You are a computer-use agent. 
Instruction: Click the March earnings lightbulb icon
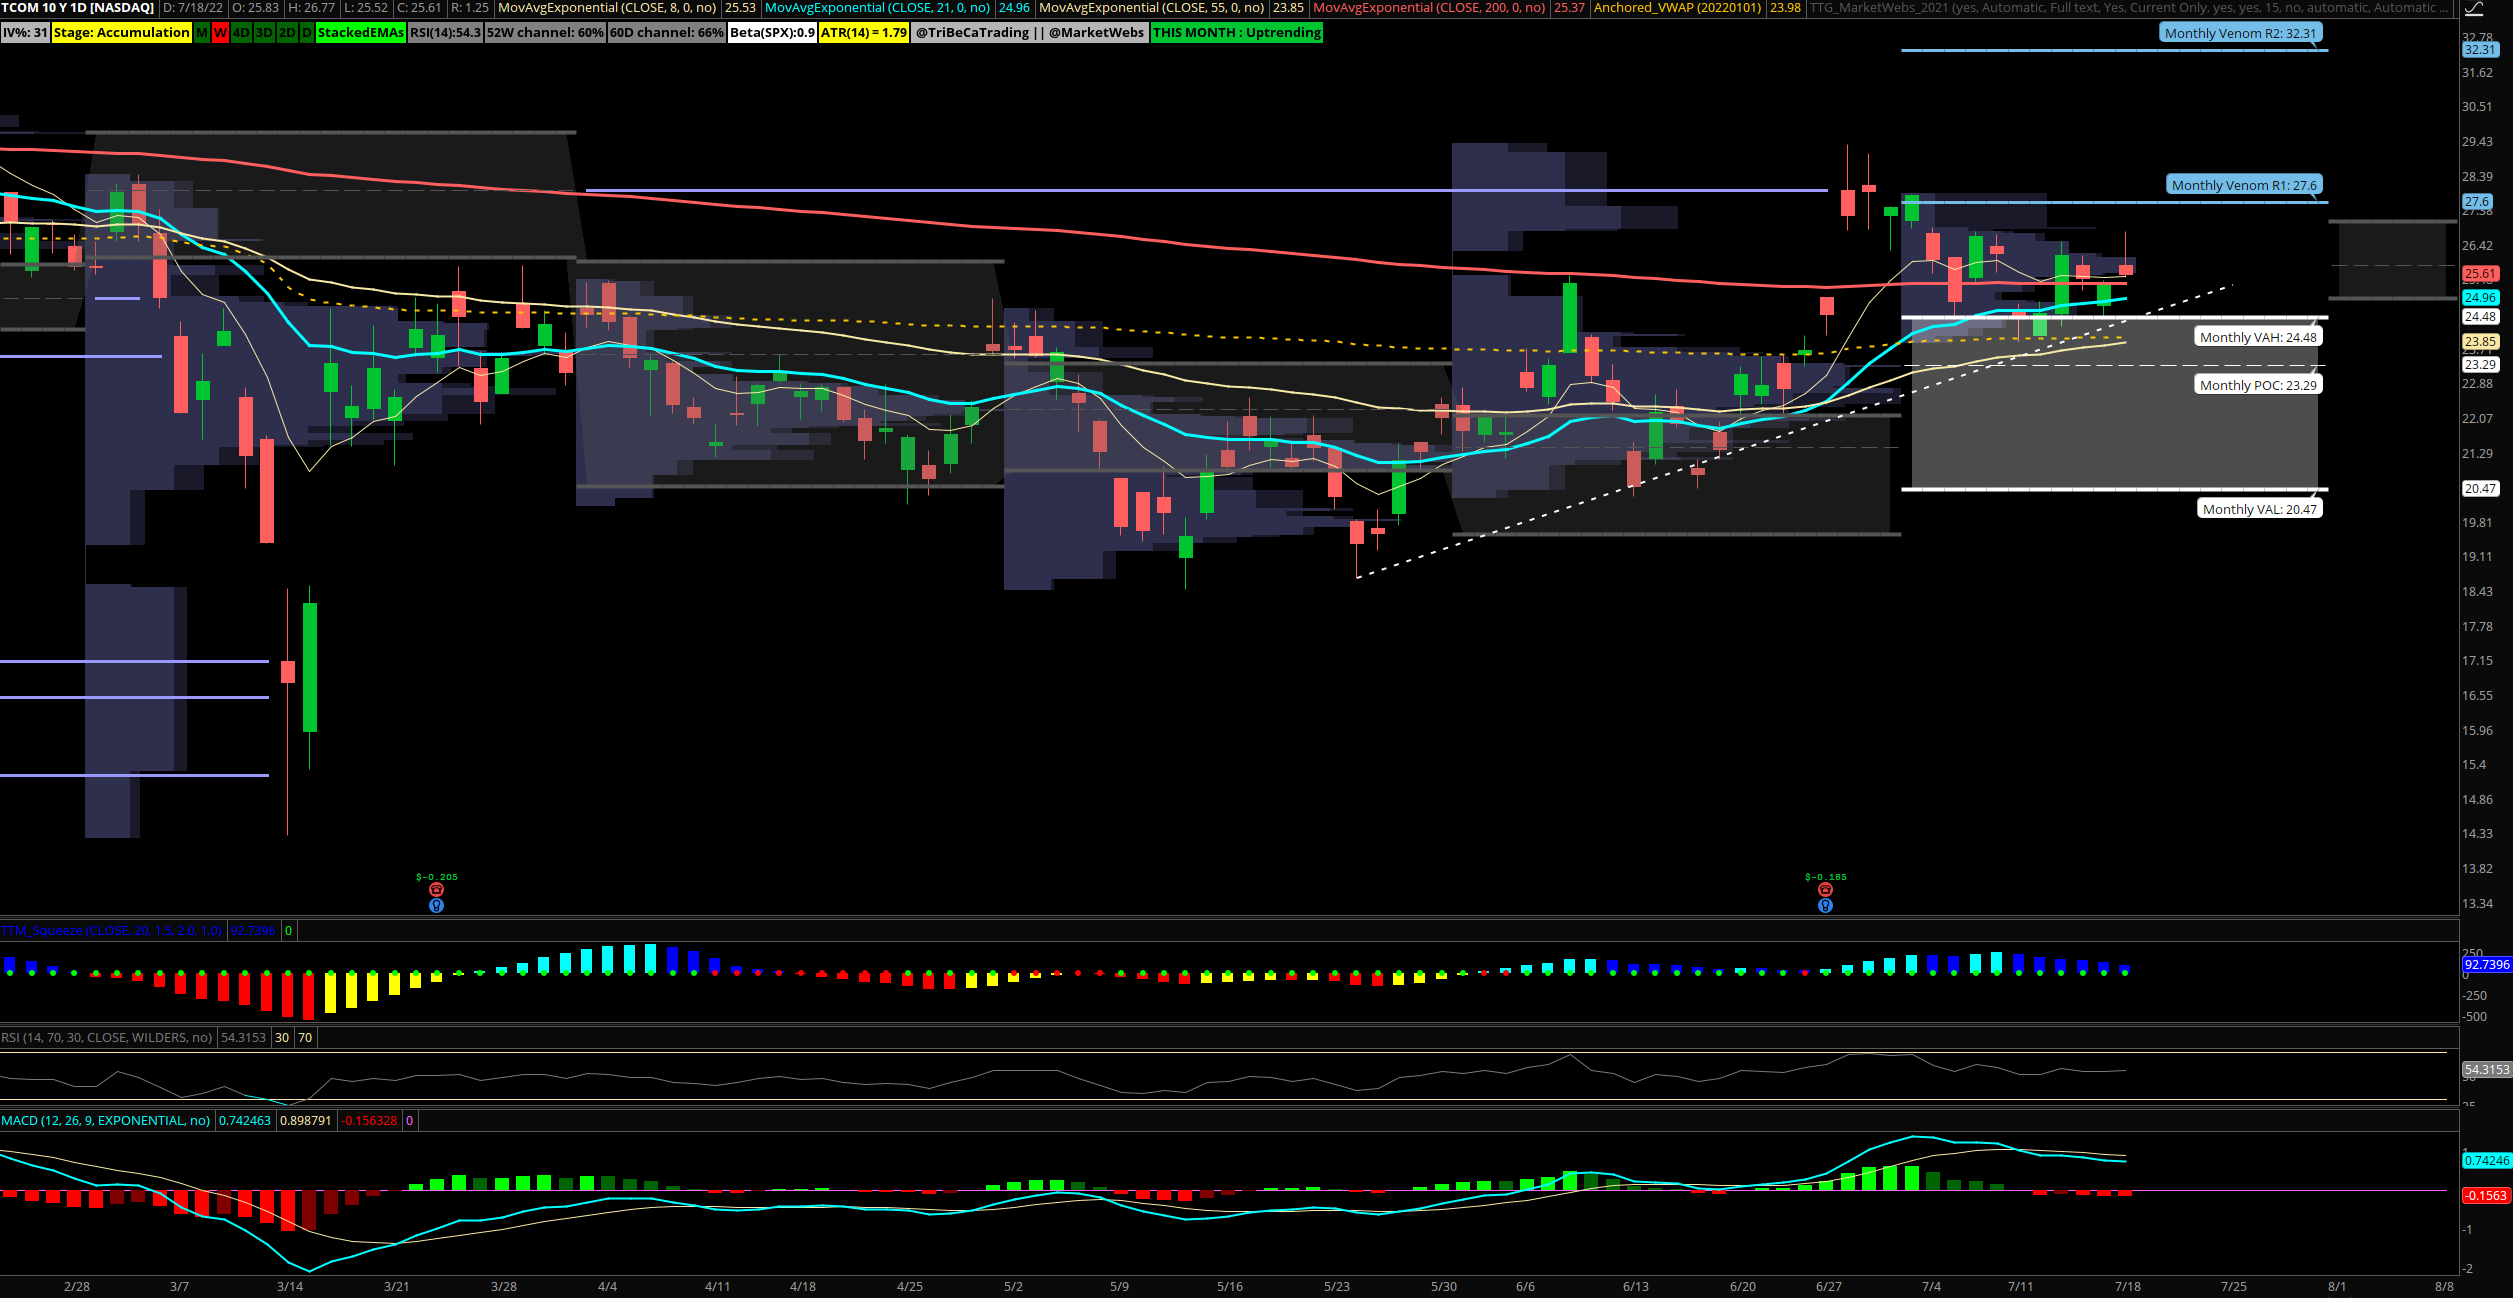pyautogui.click(x=436, y=905)
